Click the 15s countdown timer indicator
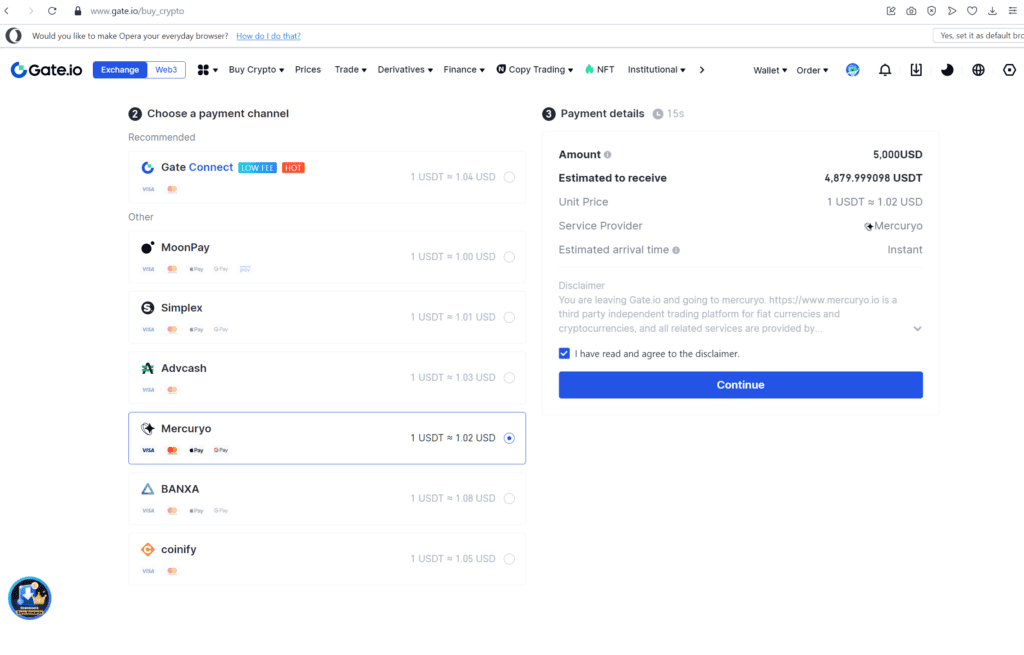 click(668, 113)
